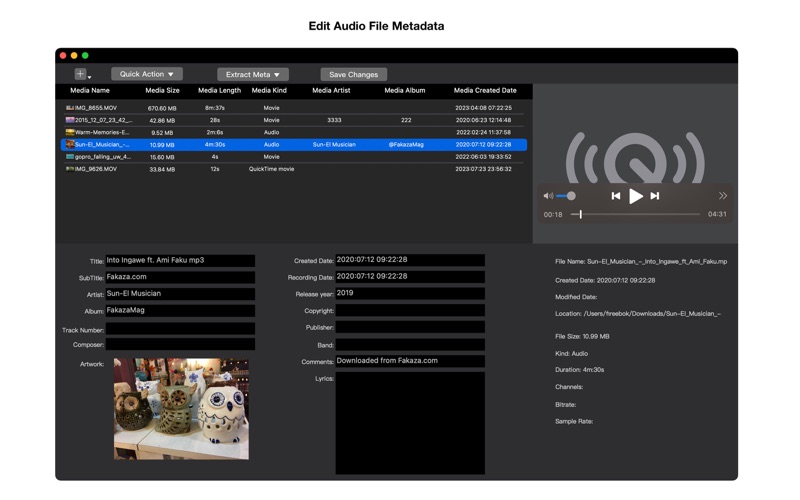Click the Save Changes button

click(354, 74)
